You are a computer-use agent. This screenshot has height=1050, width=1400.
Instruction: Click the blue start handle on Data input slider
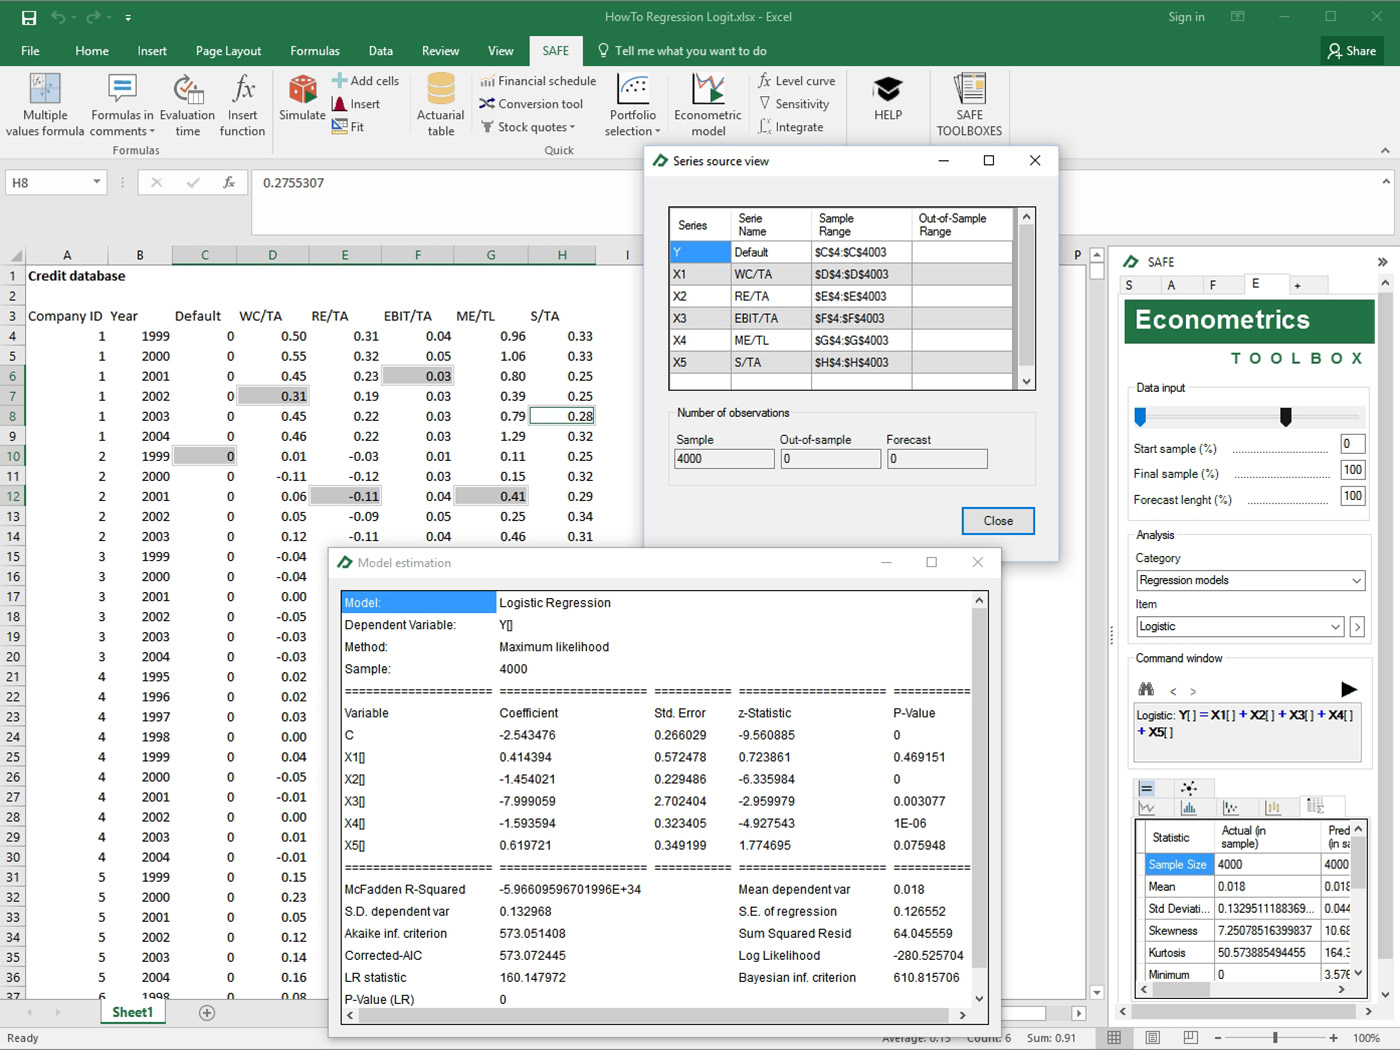coord(1140,416)
